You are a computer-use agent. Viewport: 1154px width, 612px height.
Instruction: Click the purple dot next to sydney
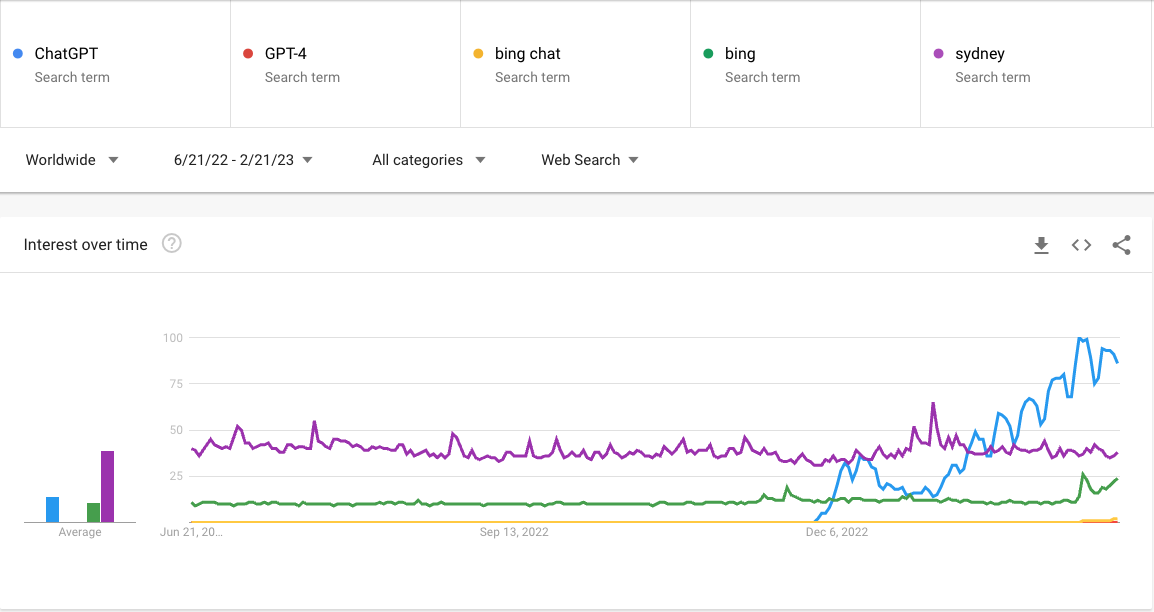point(938,54)
